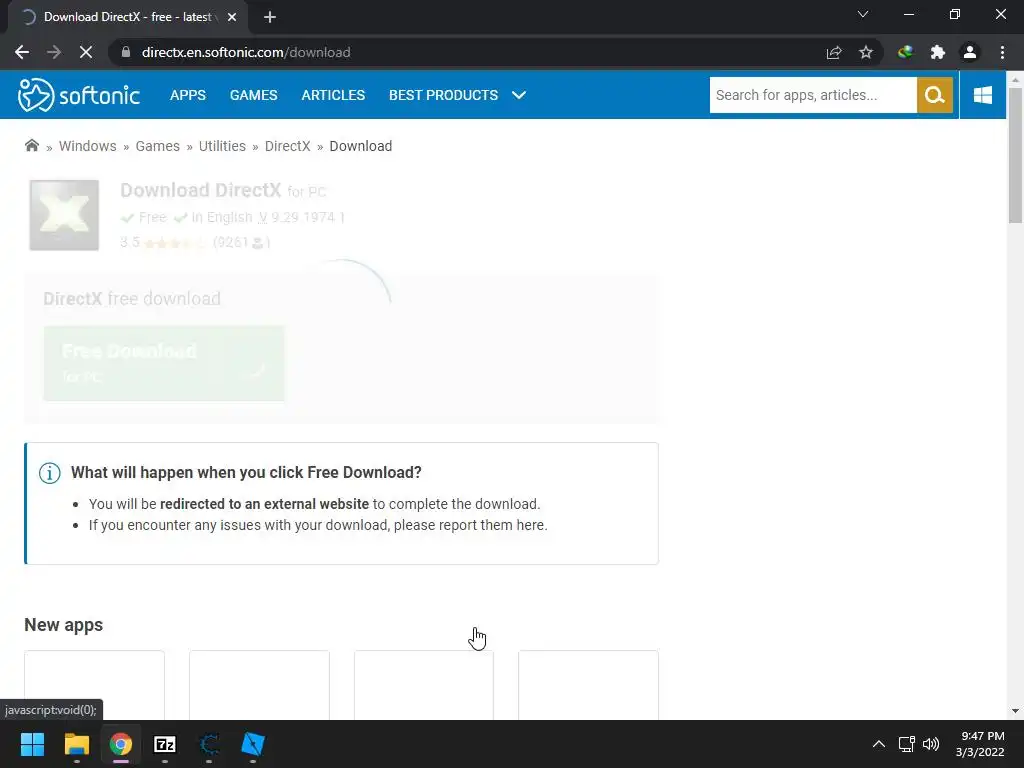This screenshot has width=1024, height=768.
Task: Click the colorful extension icon in toolbar
Action: click(905, 52)
